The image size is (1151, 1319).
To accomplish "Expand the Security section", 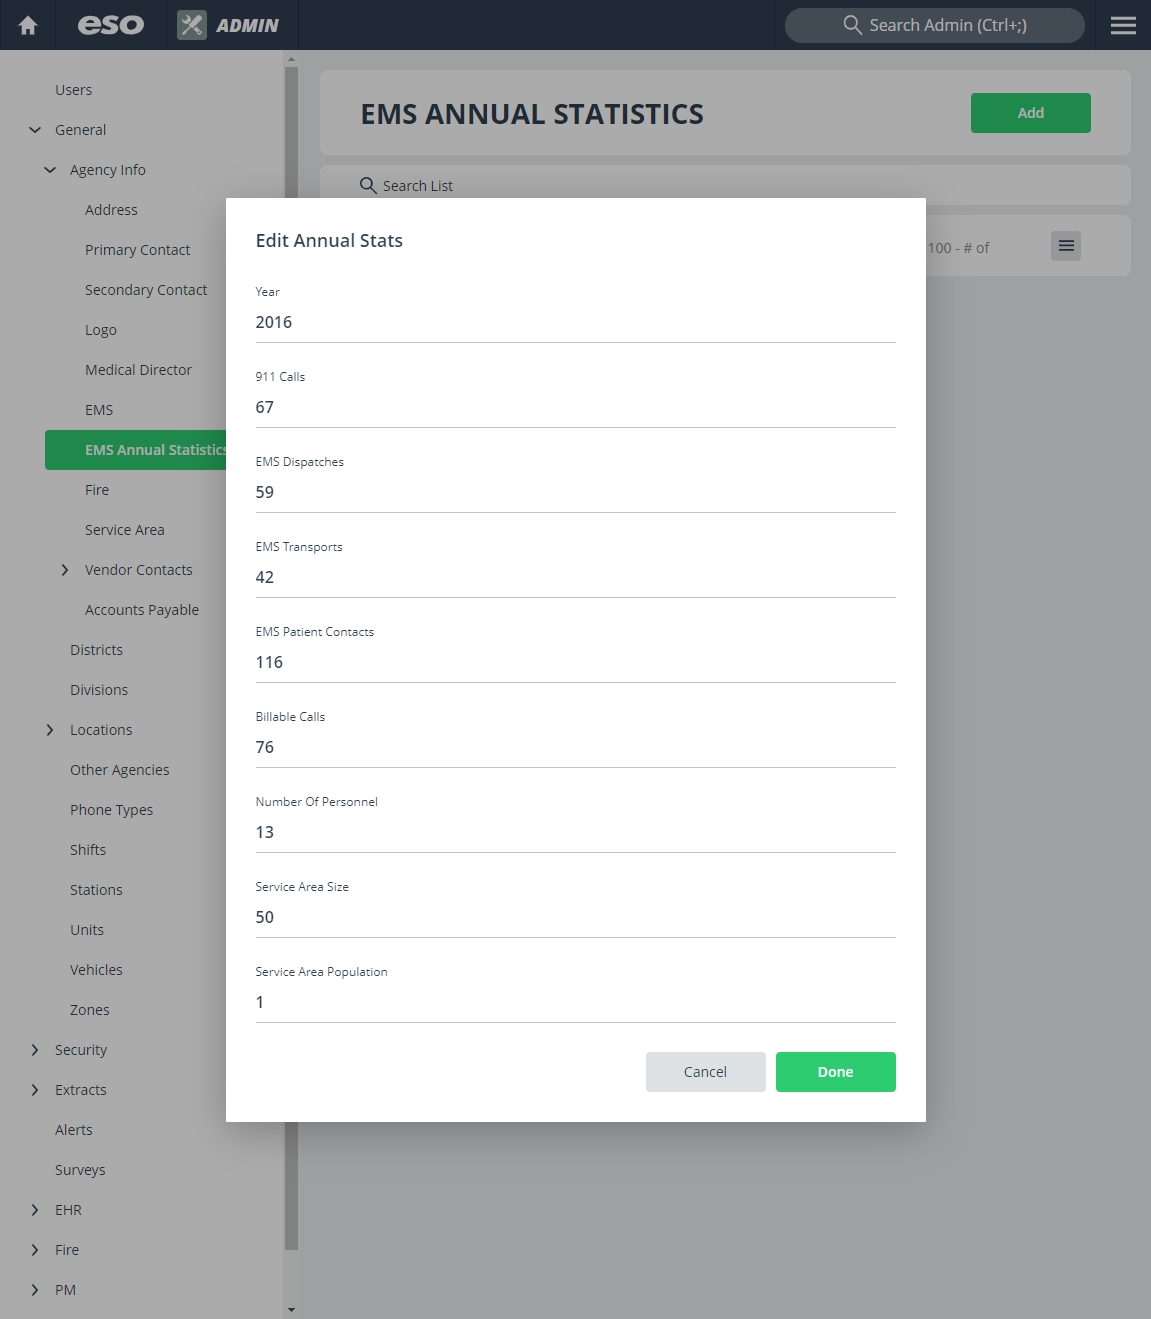I will pyautogui.click(x=35, y=1050).
